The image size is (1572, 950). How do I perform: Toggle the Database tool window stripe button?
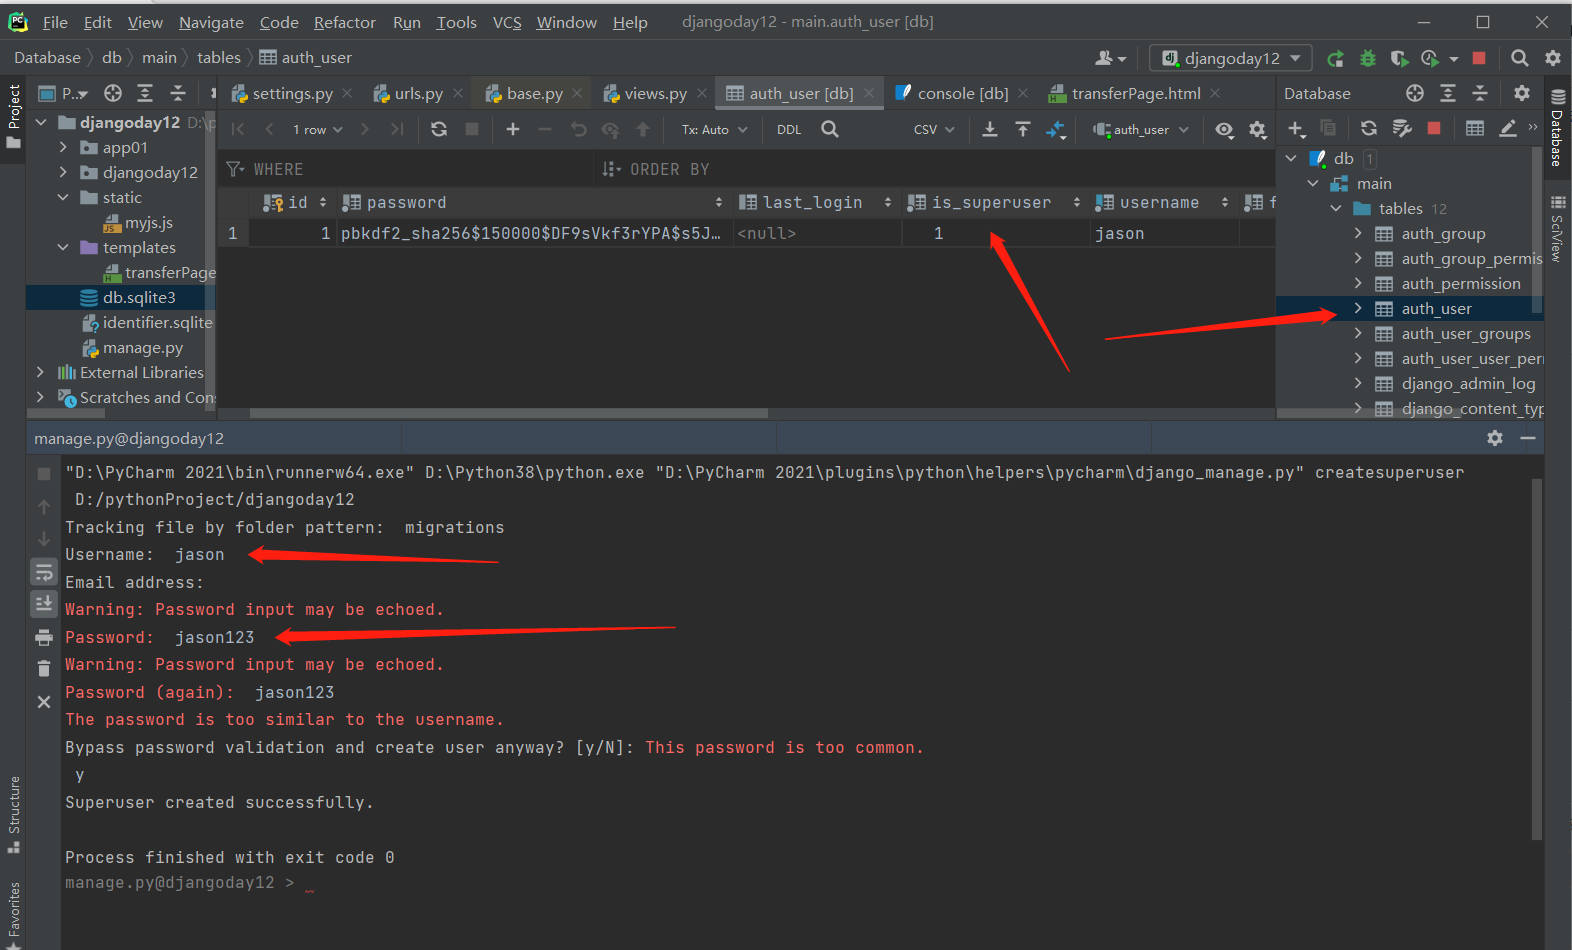[x=1557, y=128]
